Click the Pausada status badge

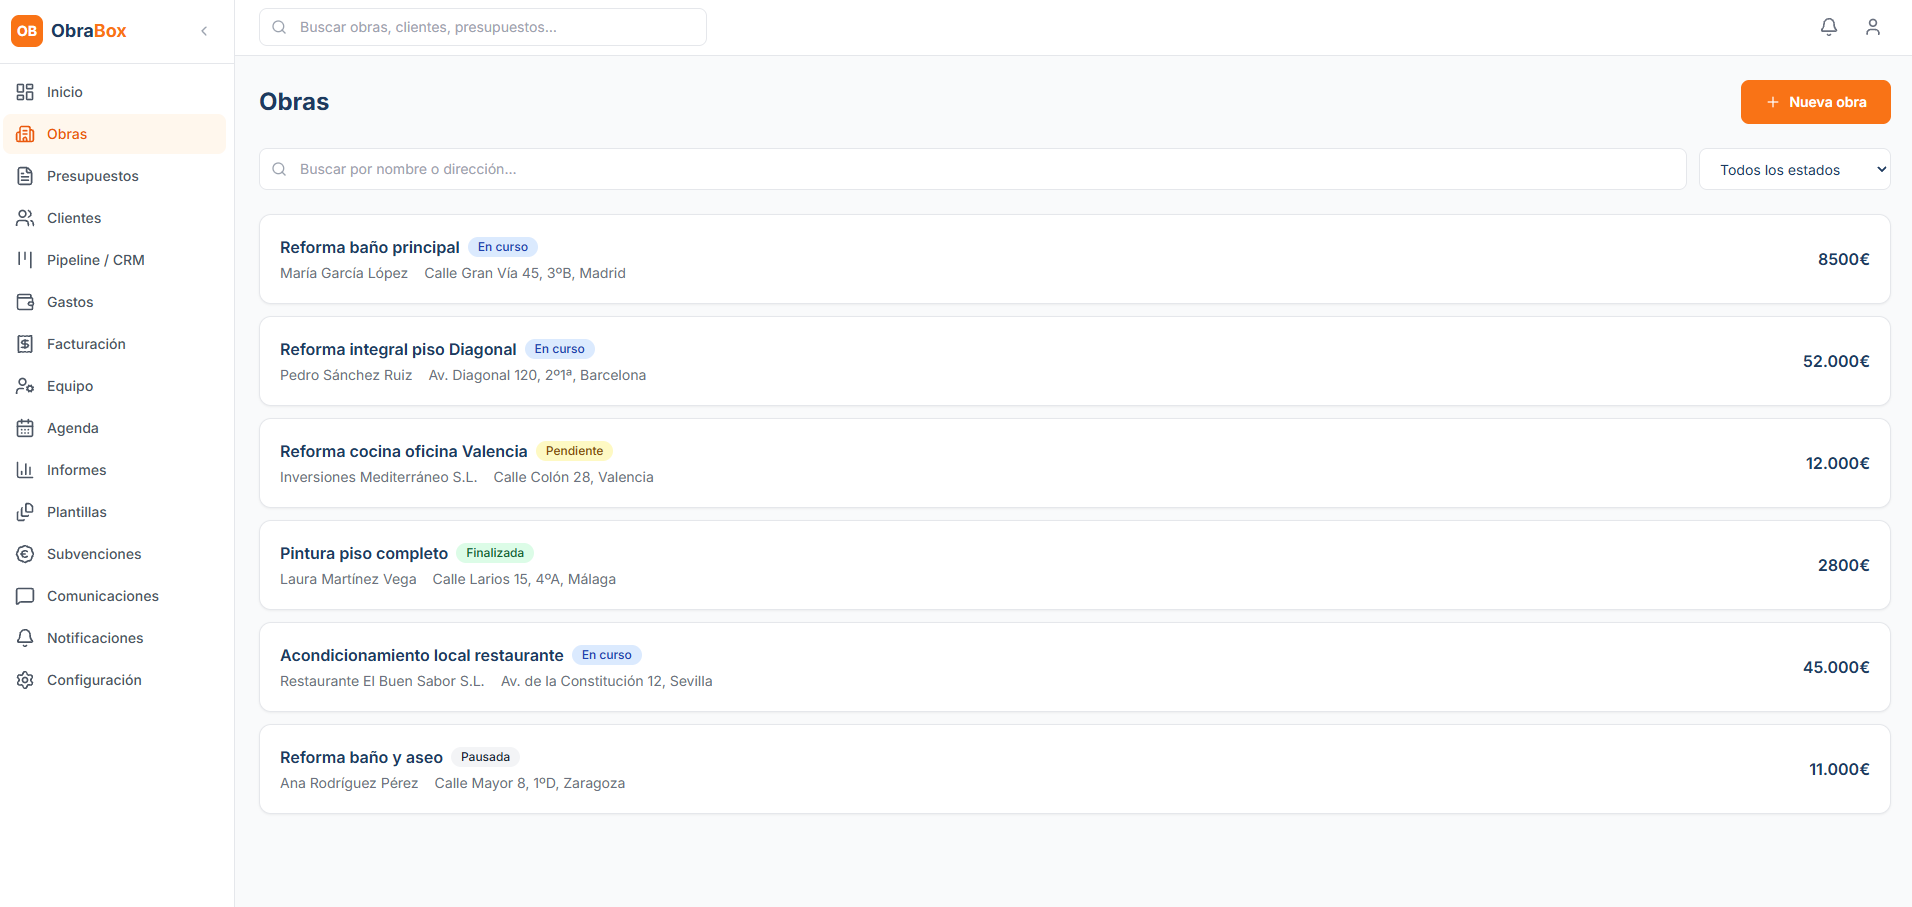[485, 757]
